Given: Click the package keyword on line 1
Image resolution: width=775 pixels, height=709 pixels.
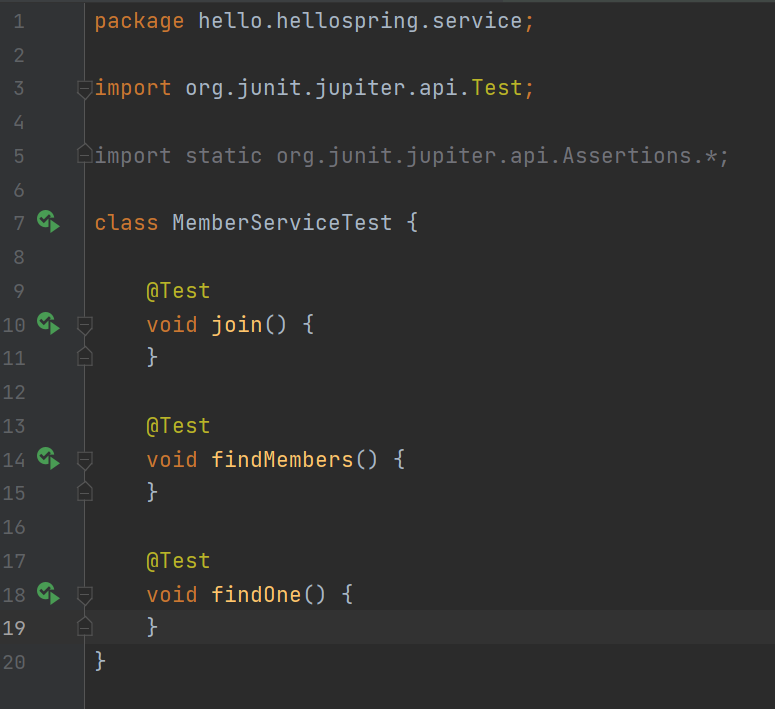Looking at the screenshot, I should pos(139,22).
